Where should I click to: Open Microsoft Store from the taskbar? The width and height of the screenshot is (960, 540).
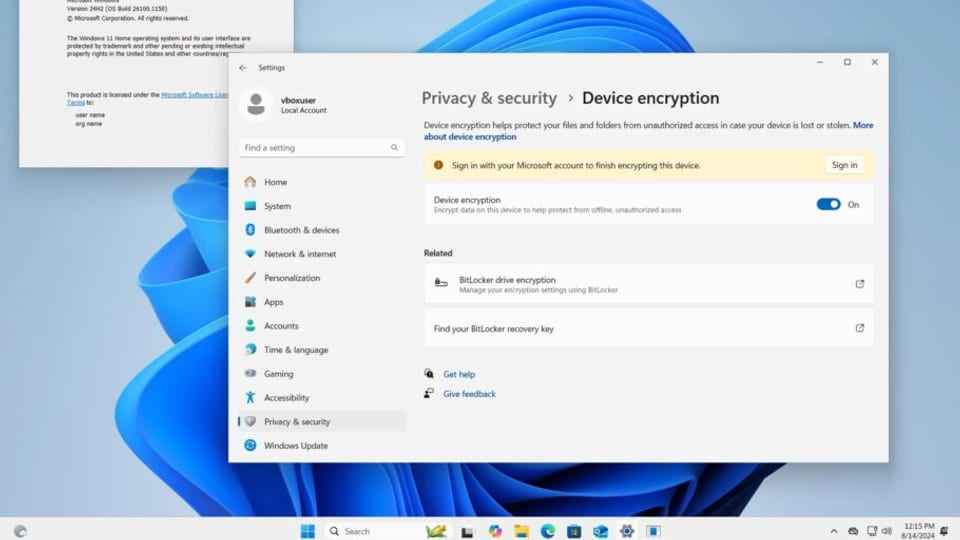(574, 531)
